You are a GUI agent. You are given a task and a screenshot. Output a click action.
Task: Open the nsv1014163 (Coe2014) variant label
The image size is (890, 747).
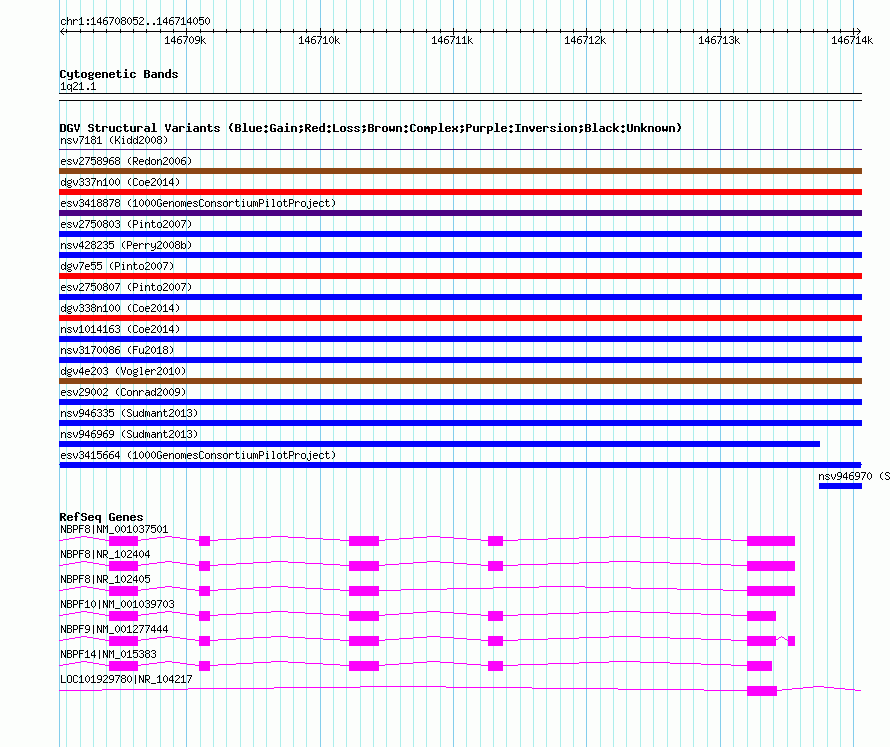click(x=120, y=329)
